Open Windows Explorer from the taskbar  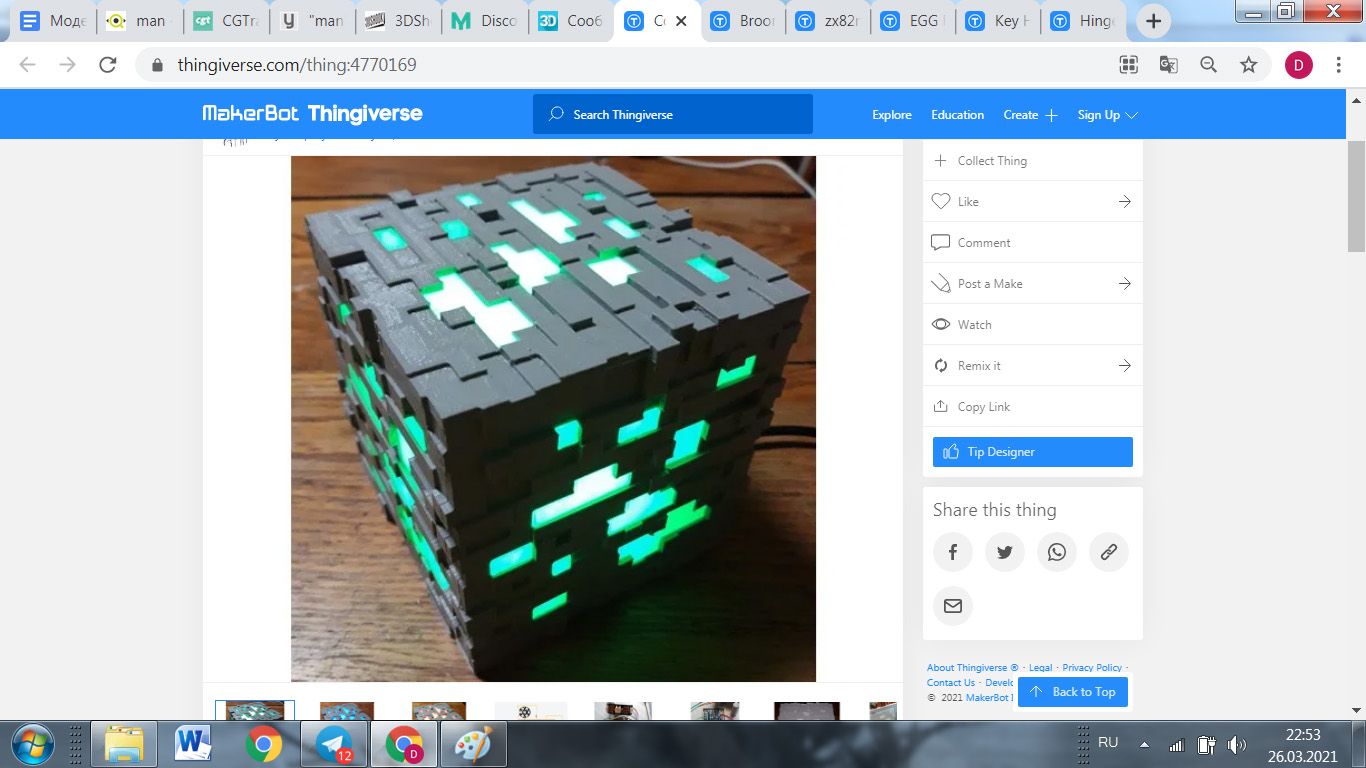tap(124, 745)
